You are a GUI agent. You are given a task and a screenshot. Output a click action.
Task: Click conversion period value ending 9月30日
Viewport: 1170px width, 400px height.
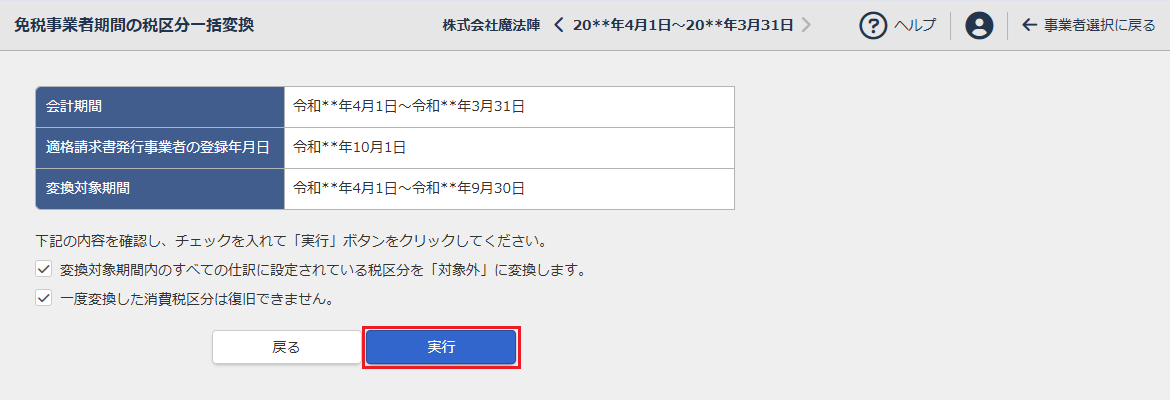click(409, 188)
